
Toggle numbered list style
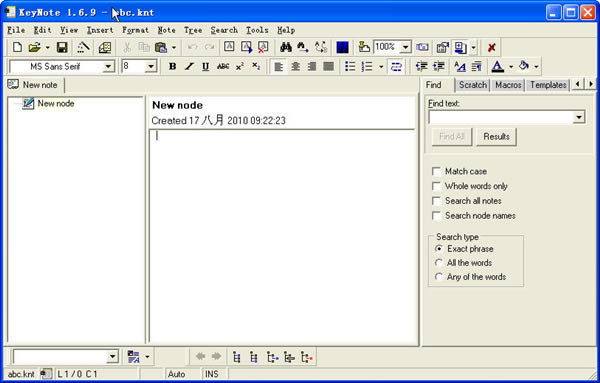(367, 67)
